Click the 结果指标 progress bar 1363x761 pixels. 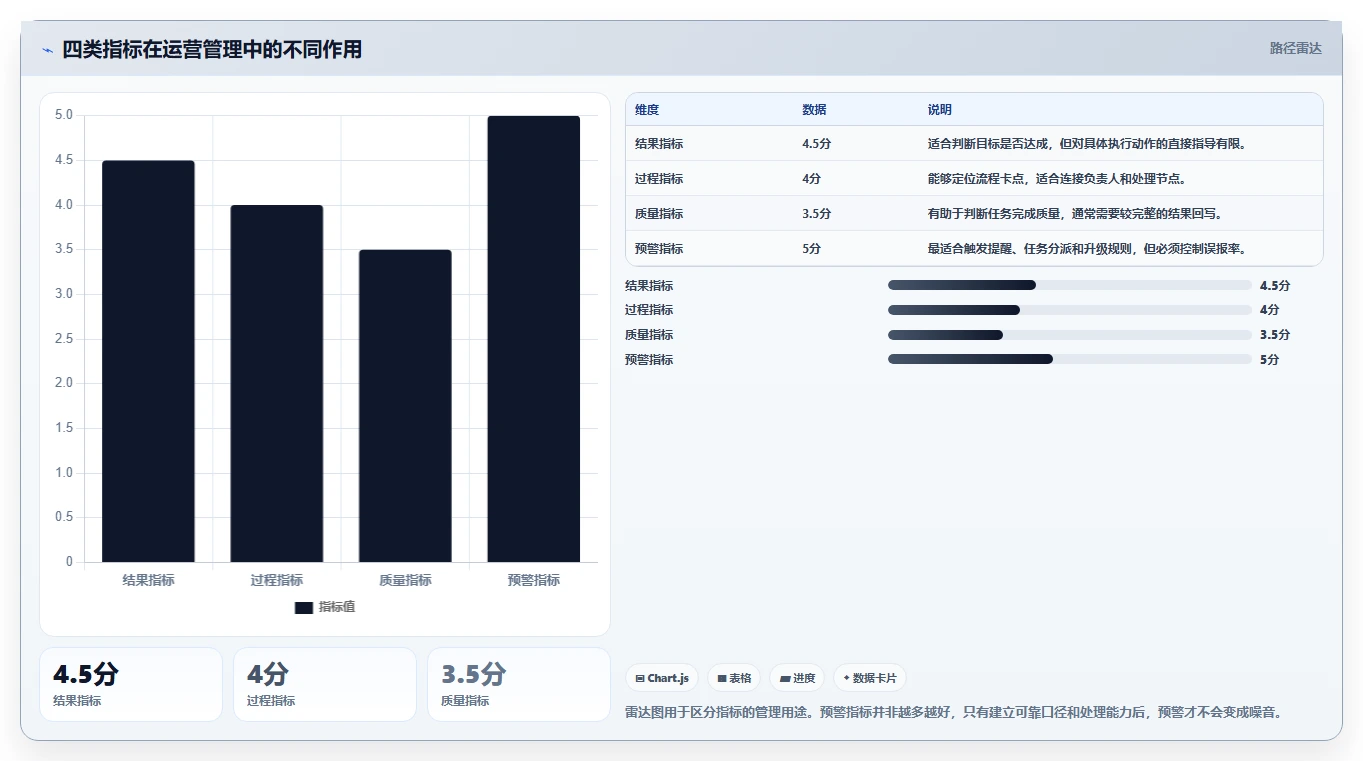point(1070,285)
